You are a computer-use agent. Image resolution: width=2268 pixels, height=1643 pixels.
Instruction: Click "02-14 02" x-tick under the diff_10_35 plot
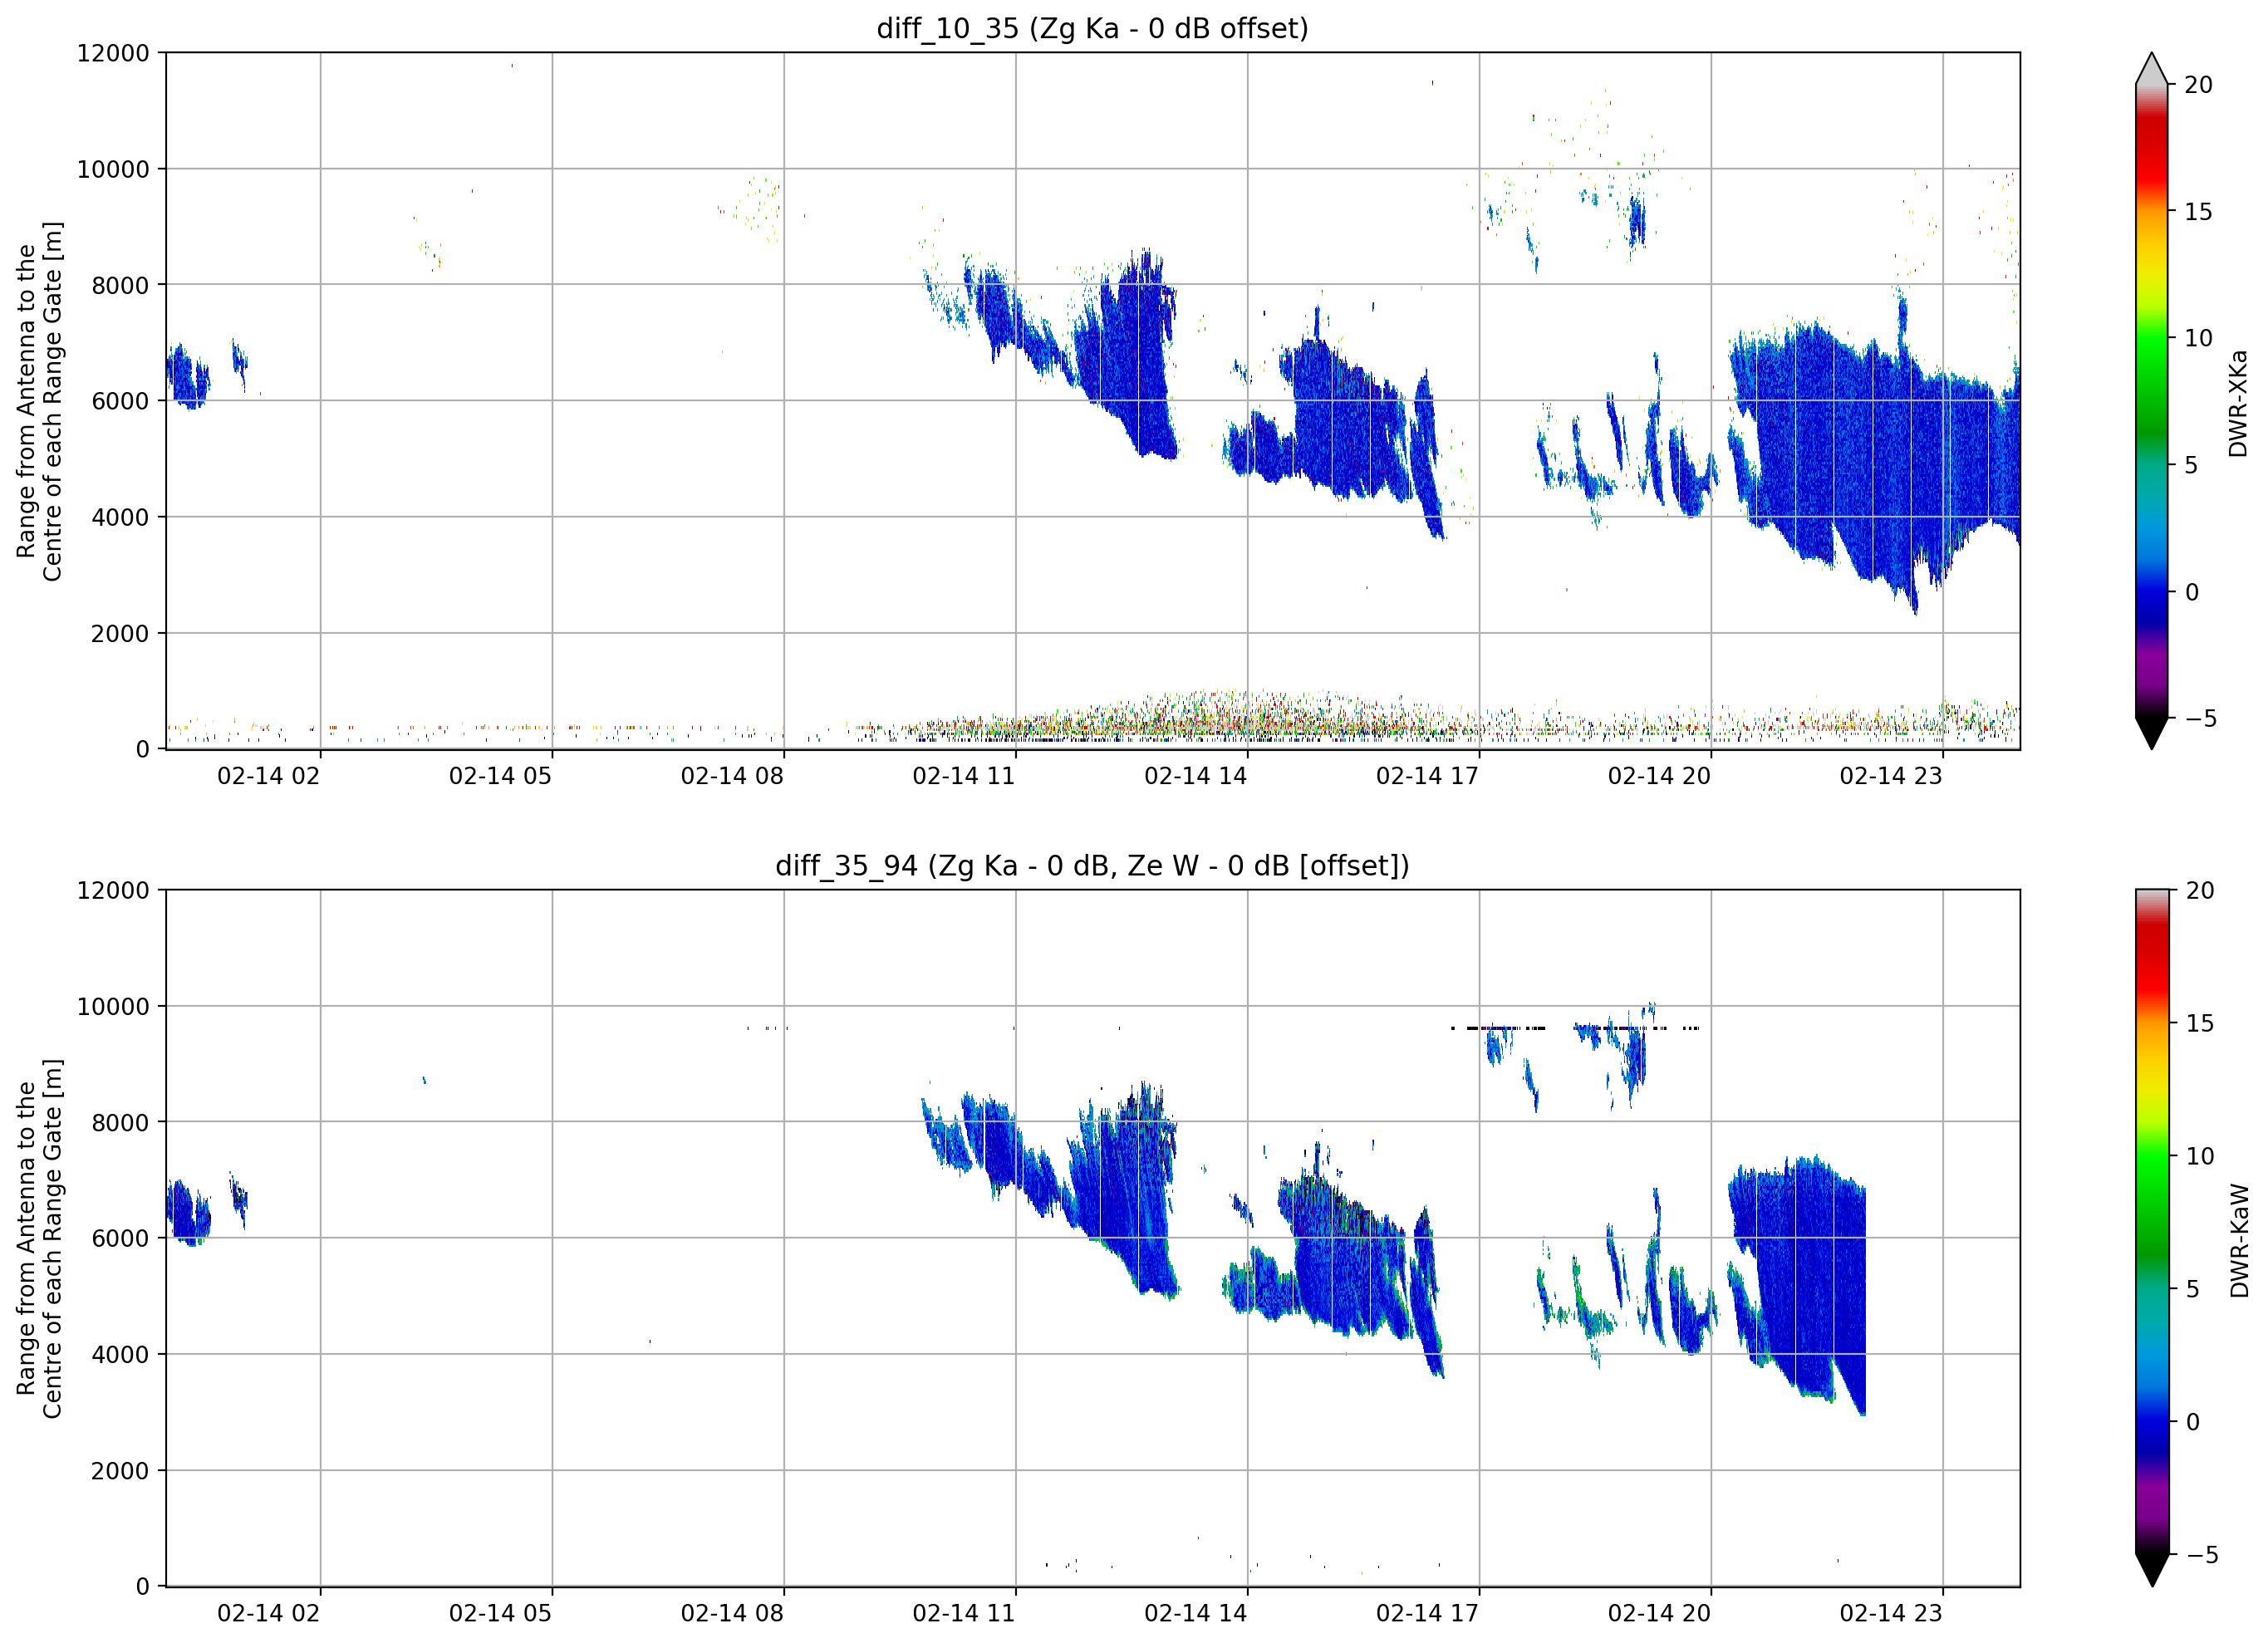tap(268, 776)
